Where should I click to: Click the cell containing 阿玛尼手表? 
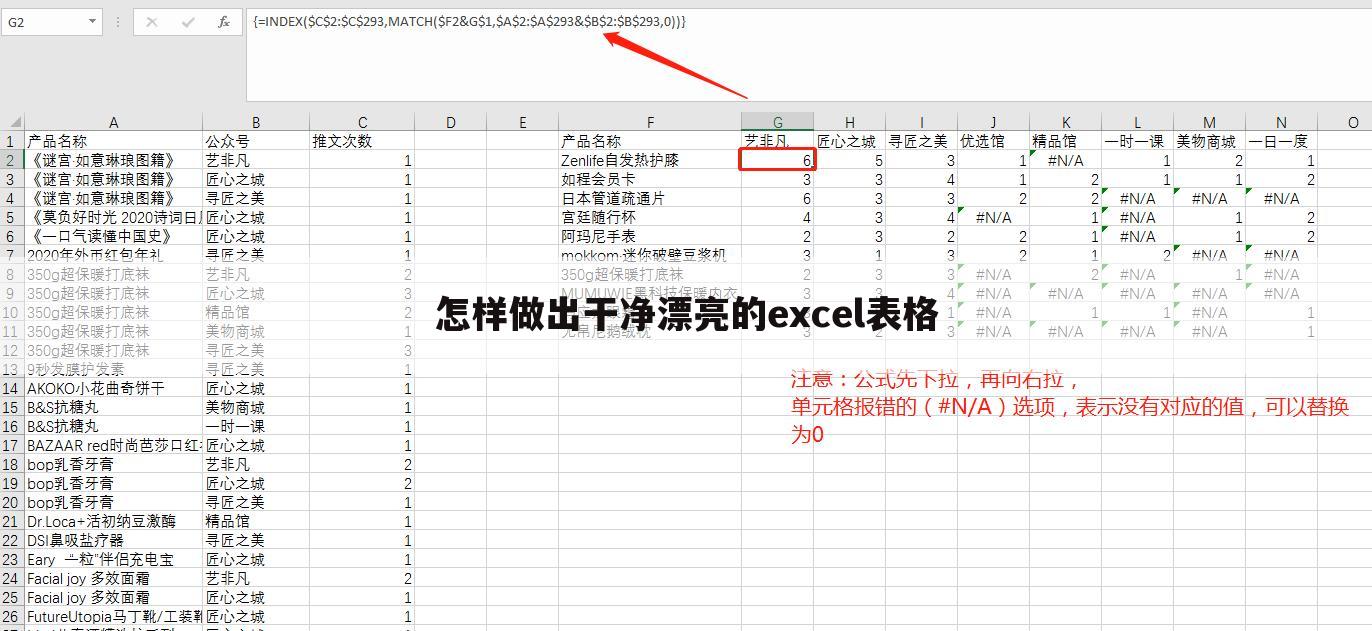pos(650,236)
